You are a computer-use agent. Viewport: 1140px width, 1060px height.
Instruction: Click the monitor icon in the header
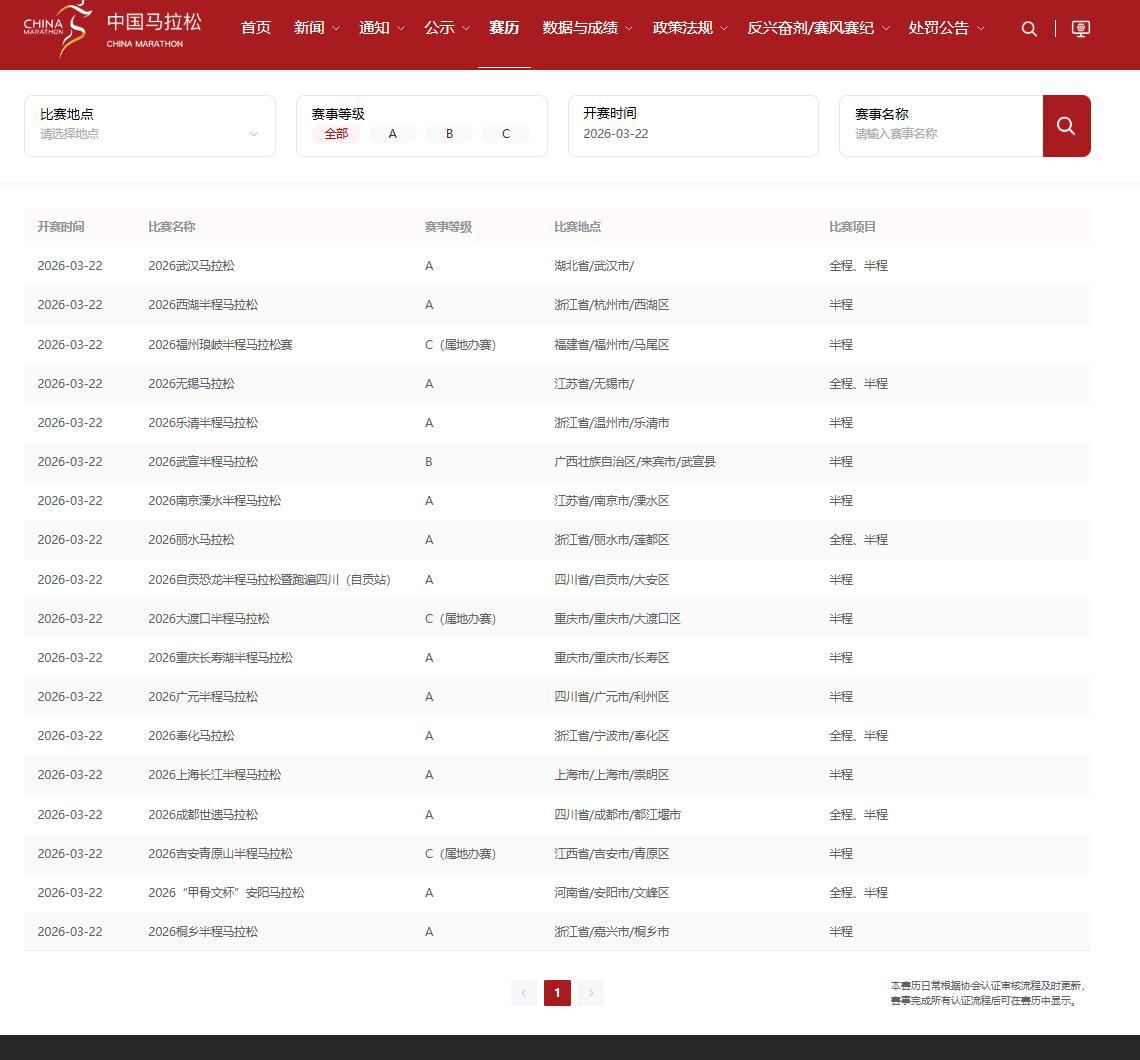tap(1081, 29)
